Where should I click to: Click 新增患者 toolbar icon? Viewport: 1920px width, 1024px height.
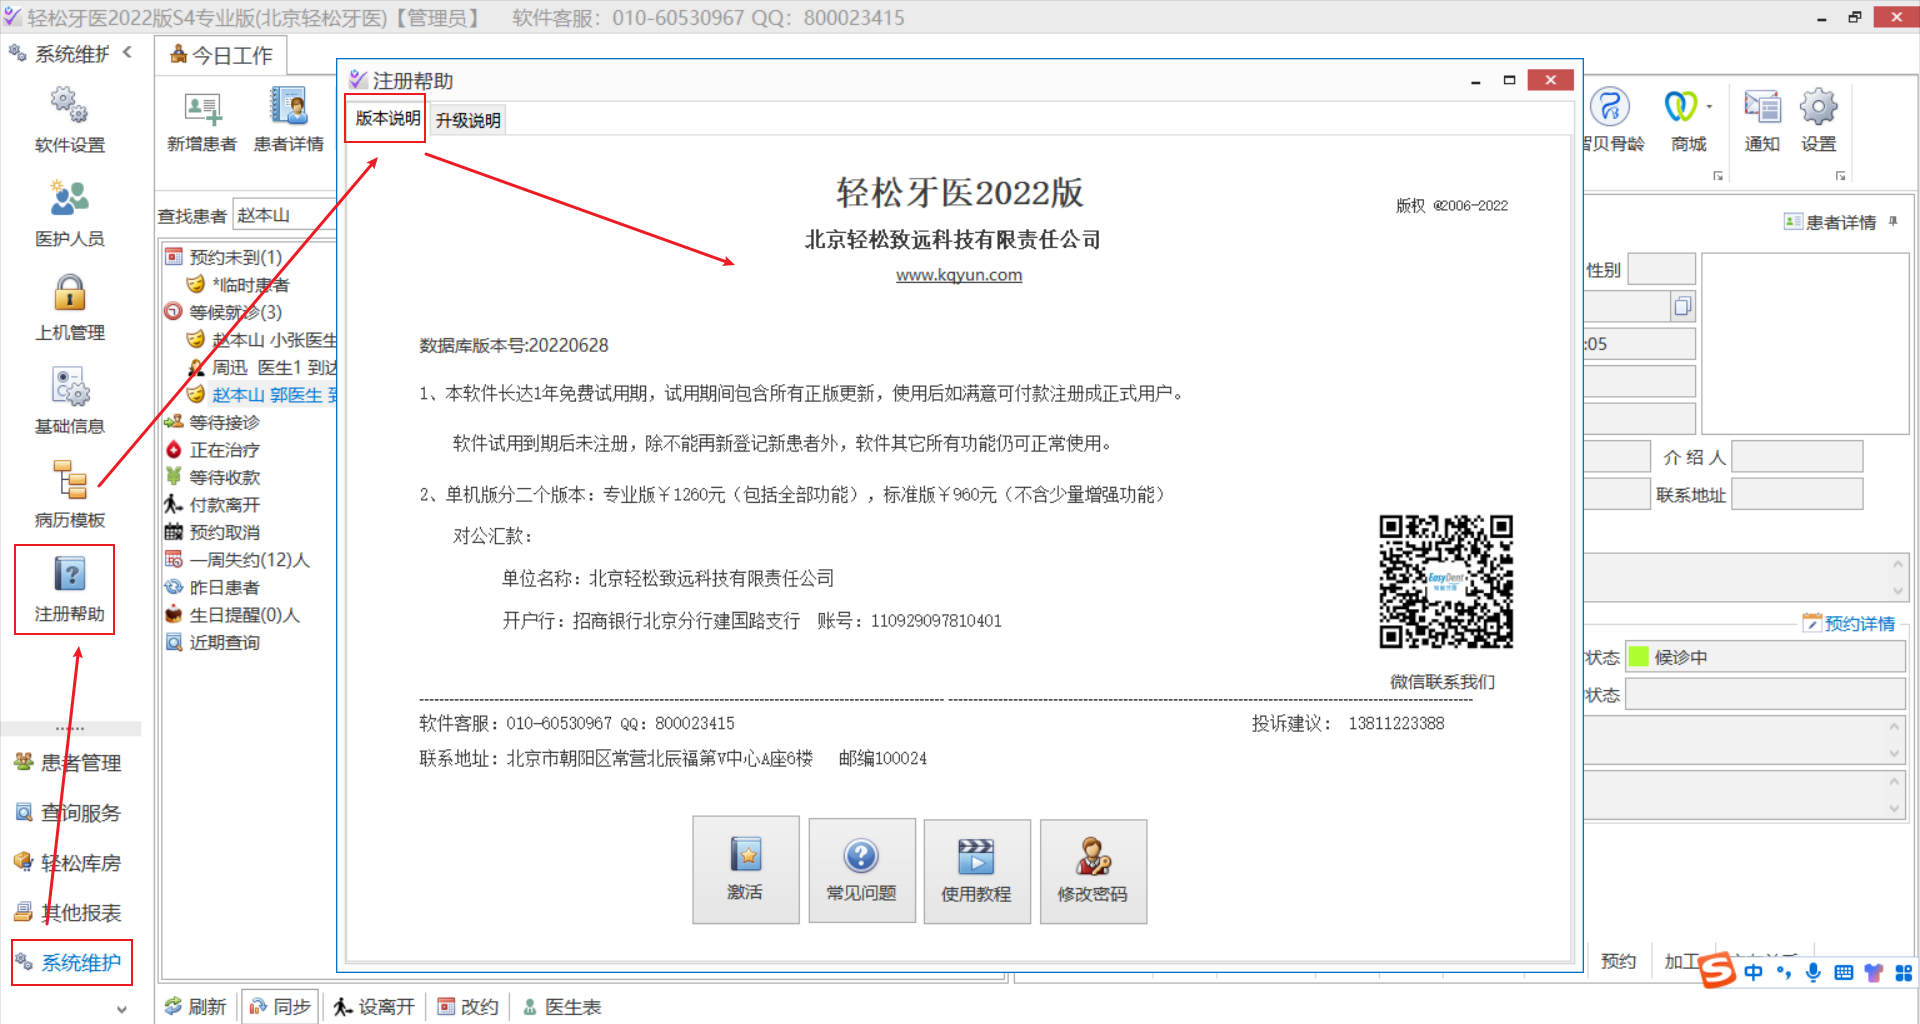202,120
